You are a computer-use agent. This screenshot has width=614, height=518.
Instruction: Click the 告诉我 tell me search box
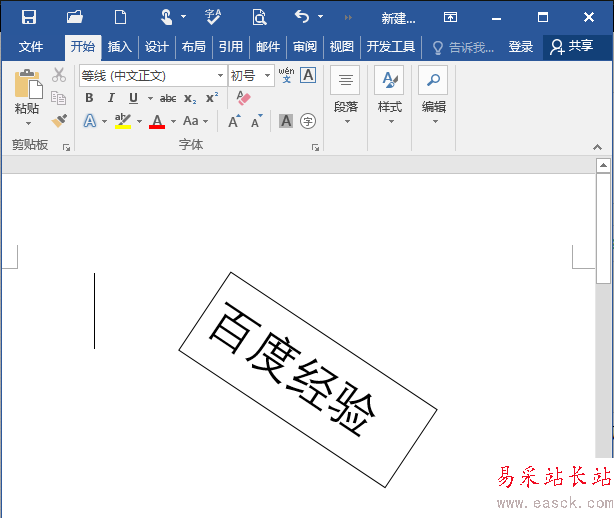(x=463, y=47)
